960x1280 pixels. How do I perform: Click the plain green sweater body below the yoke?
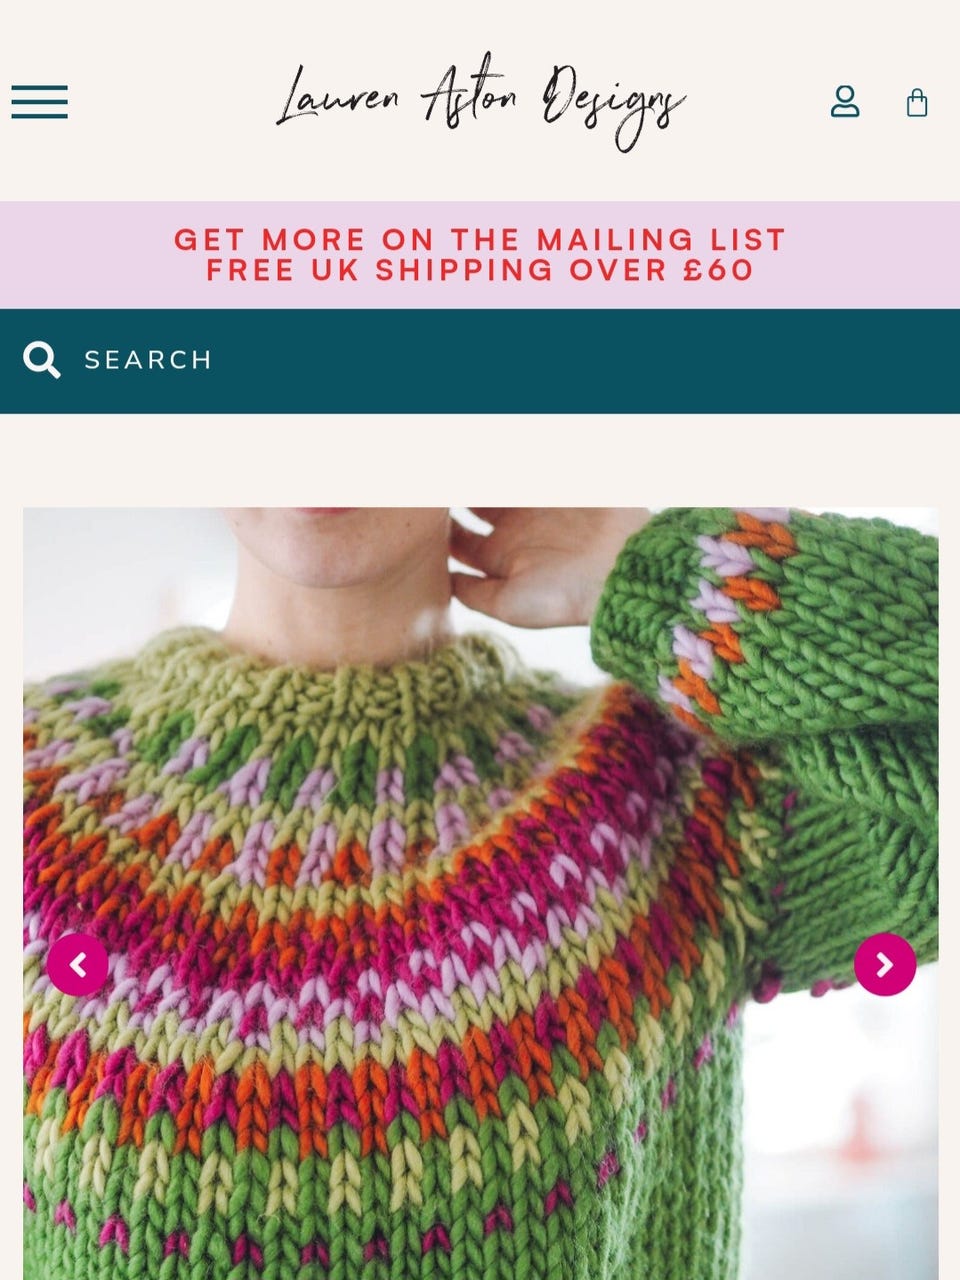point(400,1220)
